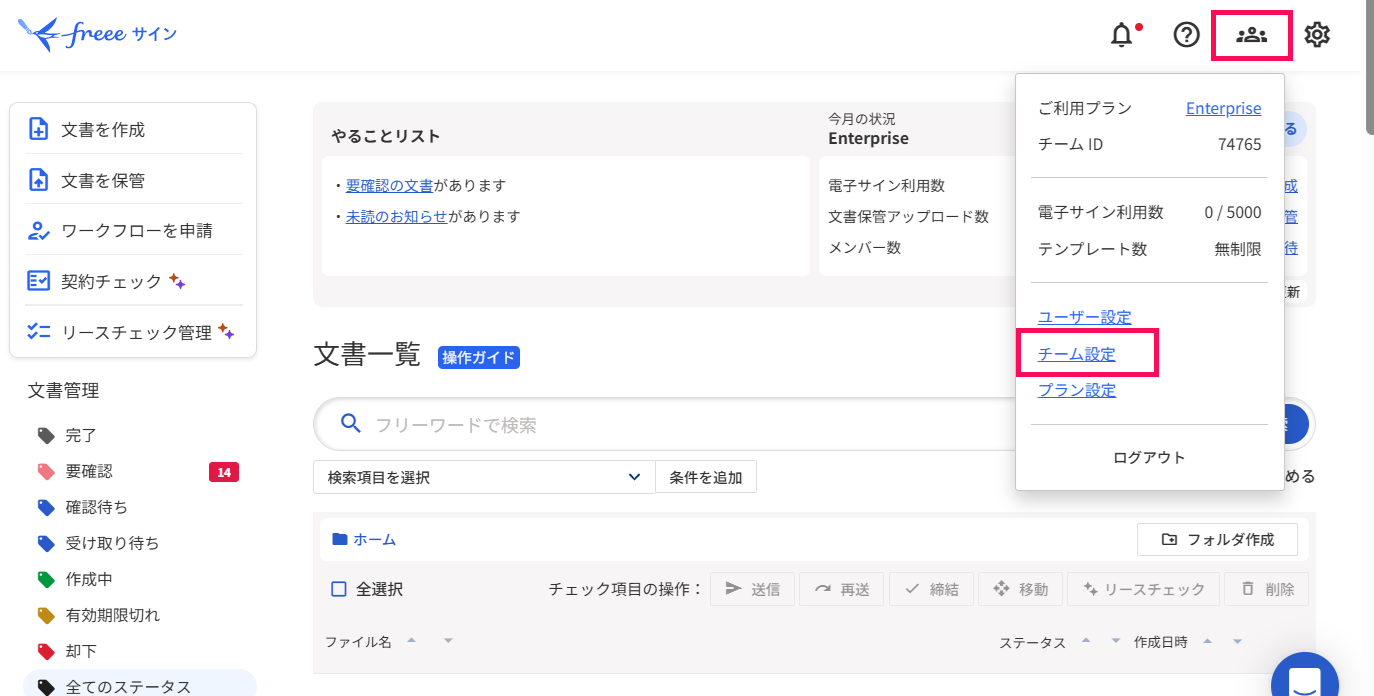Click the 却下 red tag icon
1374x696 pixels.
pyautogui.click(x=46, y=651)
